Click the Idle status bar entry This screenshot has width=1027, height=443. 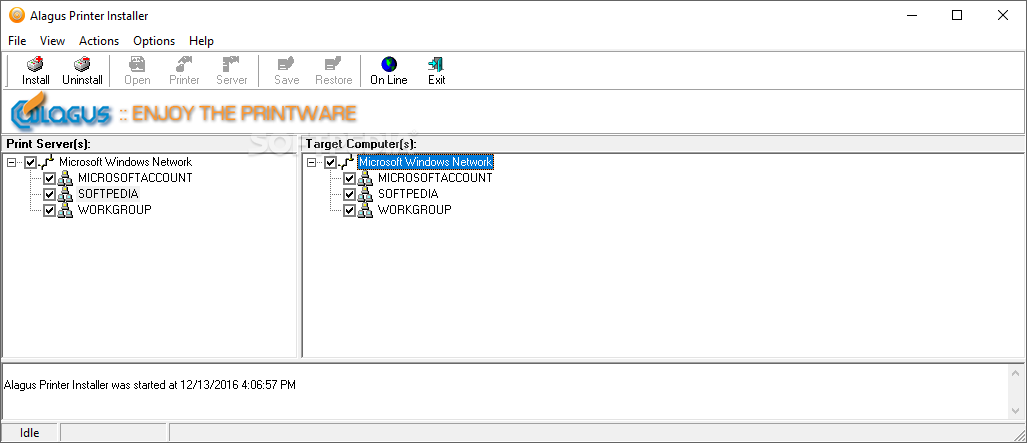coord(29,433)
